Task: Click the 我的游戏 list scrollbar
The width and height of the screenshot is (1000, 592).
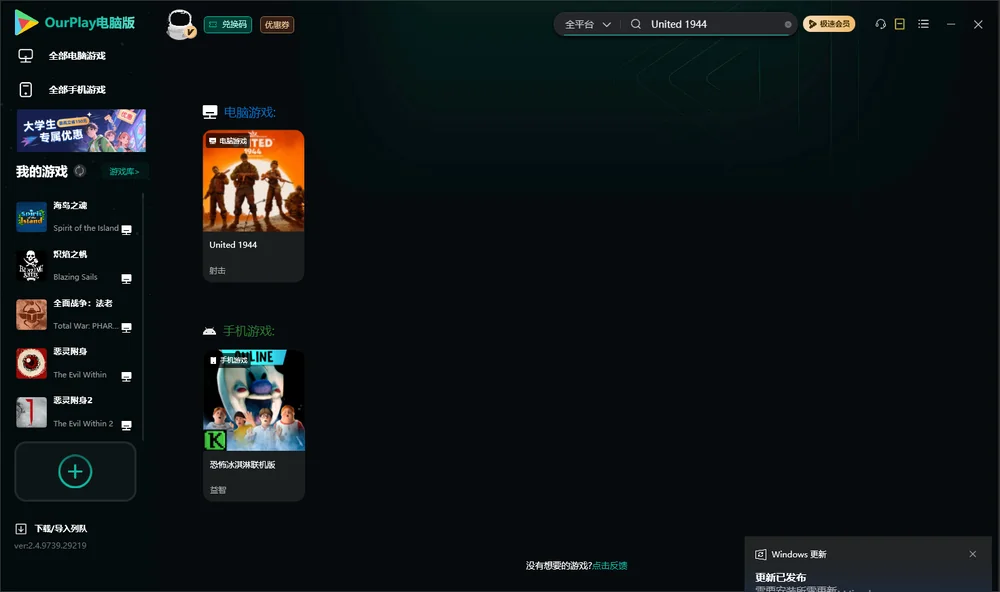Action: pyautogui.click(x=143, y=316)
